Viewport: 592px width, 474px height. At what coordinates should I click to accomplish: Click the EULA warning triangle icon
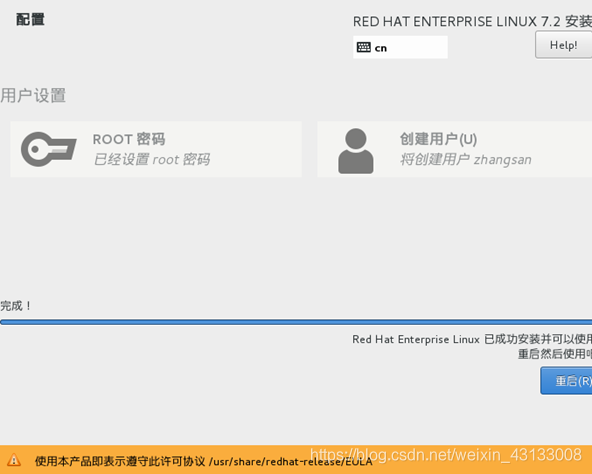[14, 460]
